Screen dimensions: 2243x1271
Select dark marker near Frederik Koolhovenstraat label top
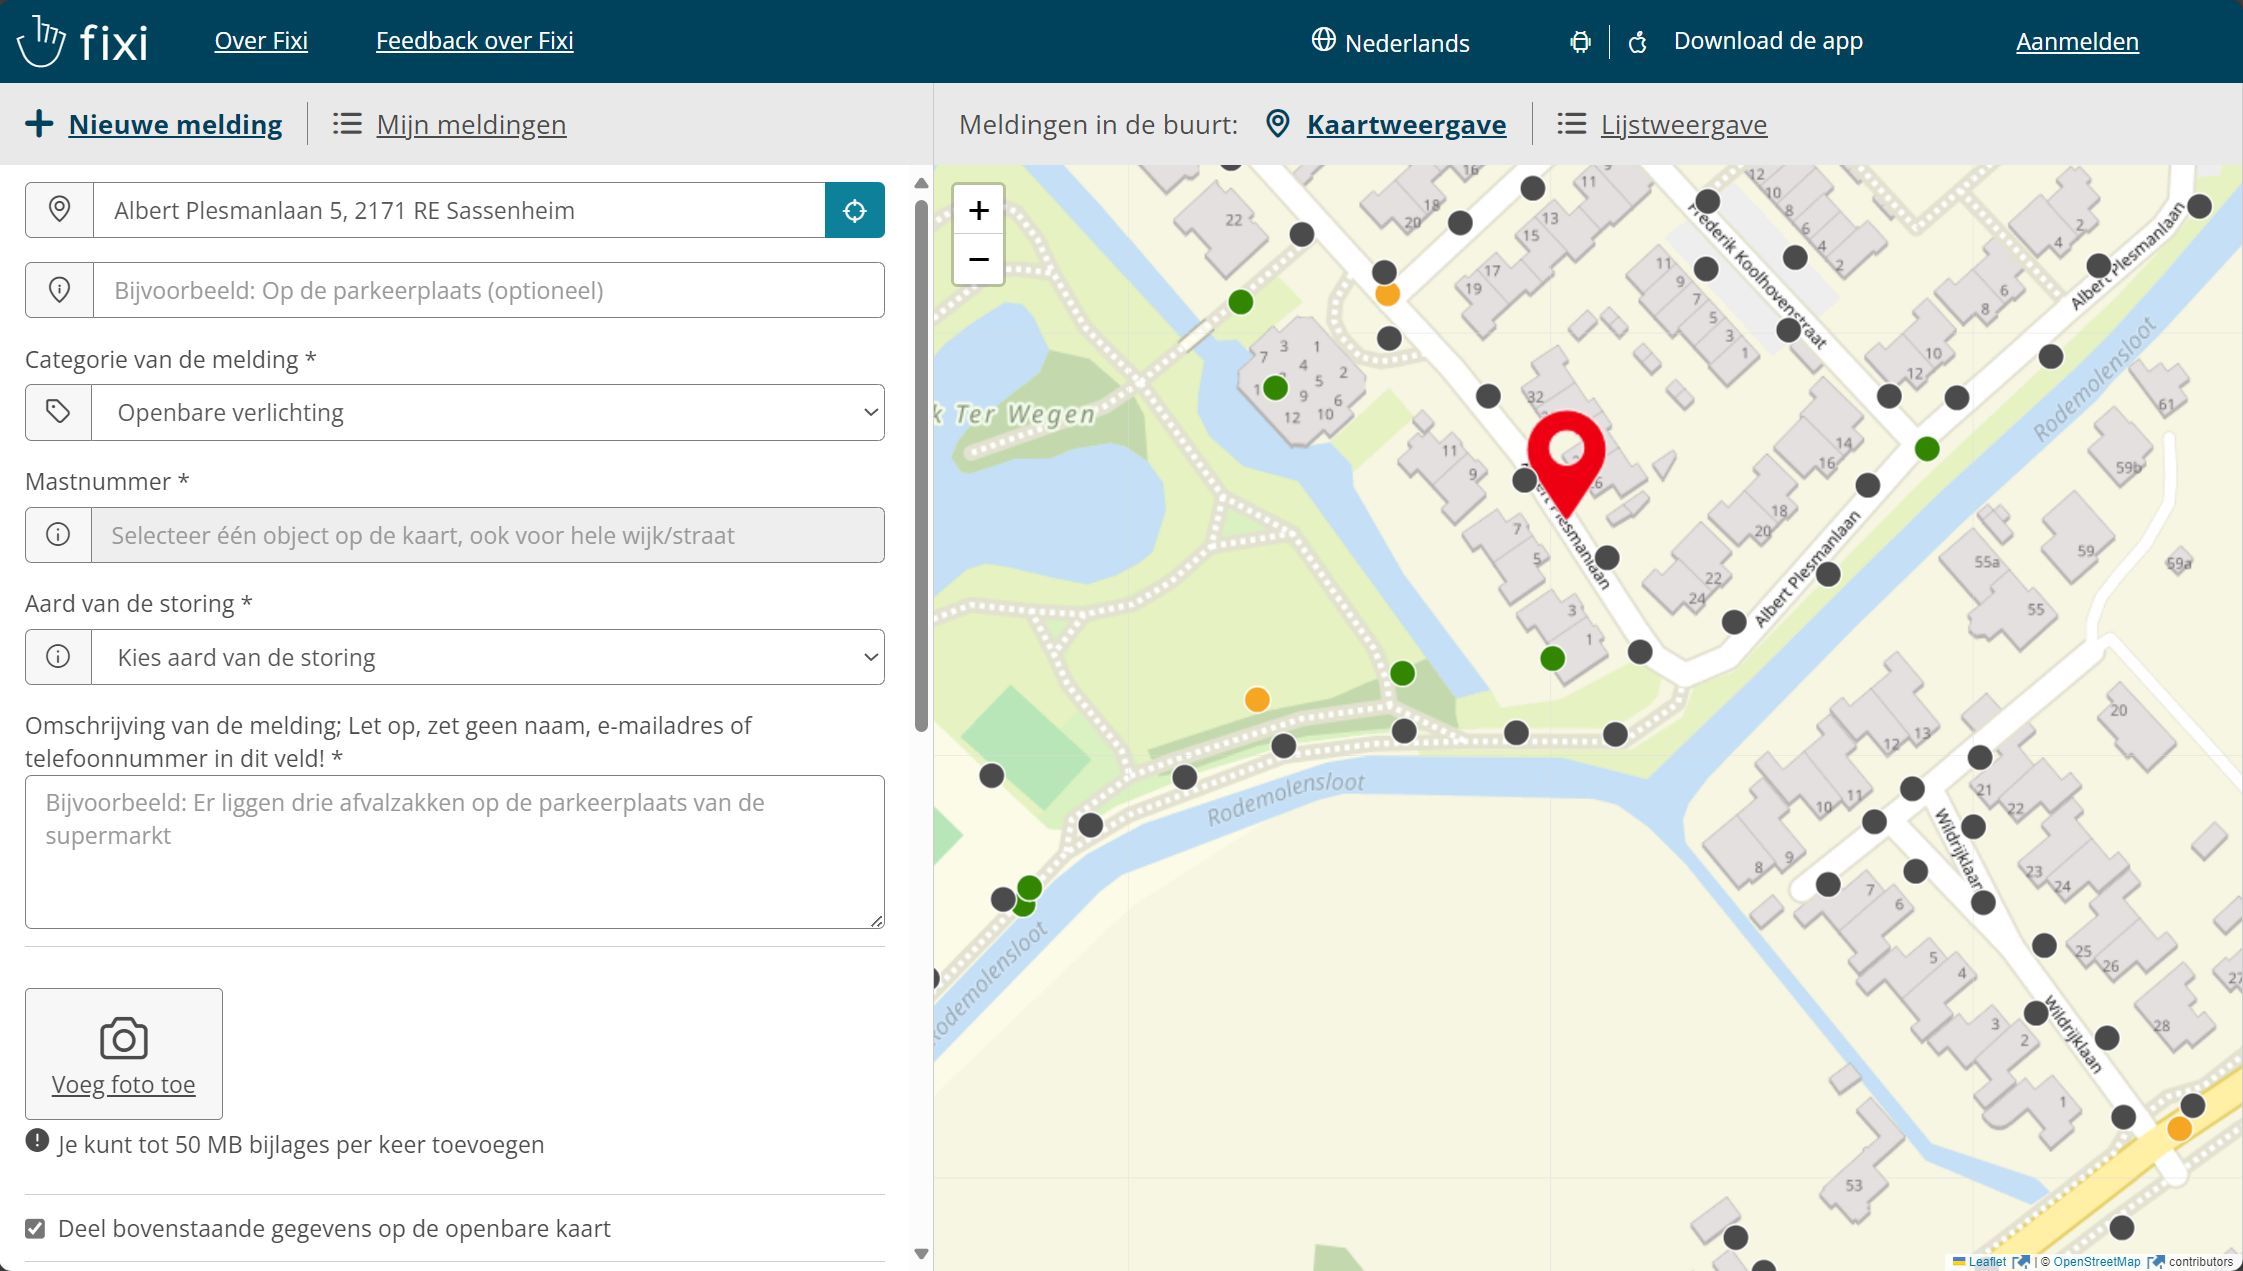click(x=1707, y=202)
